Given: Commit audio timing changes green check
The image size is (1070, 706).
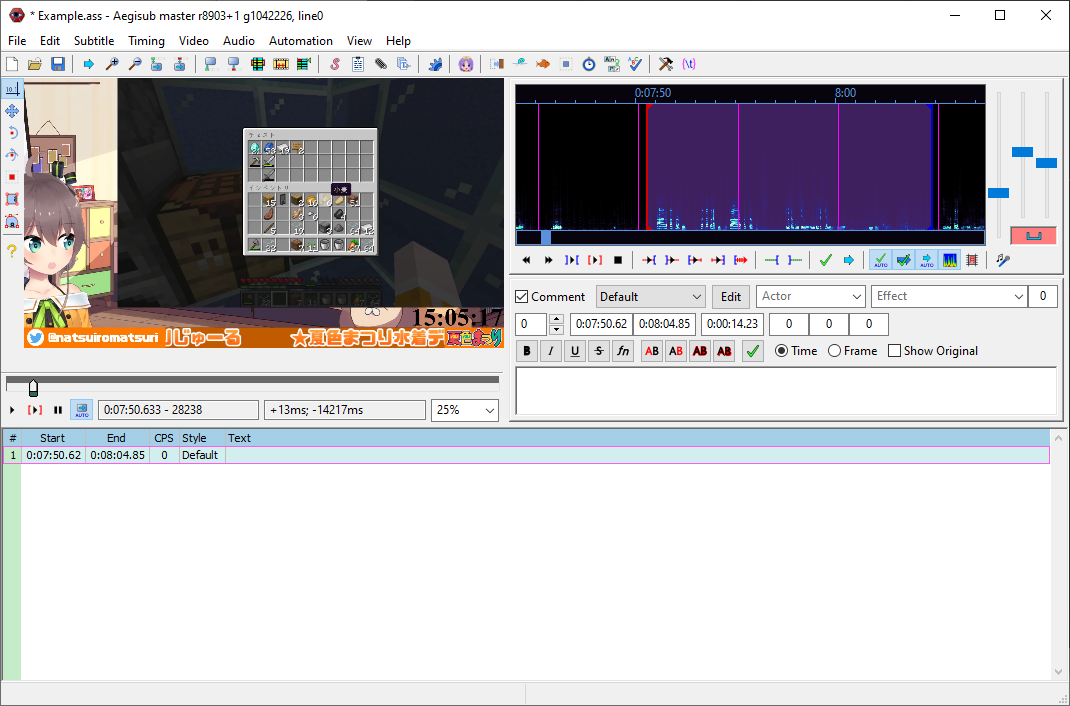Looking at the screenshot, I should tap(826, 260).
